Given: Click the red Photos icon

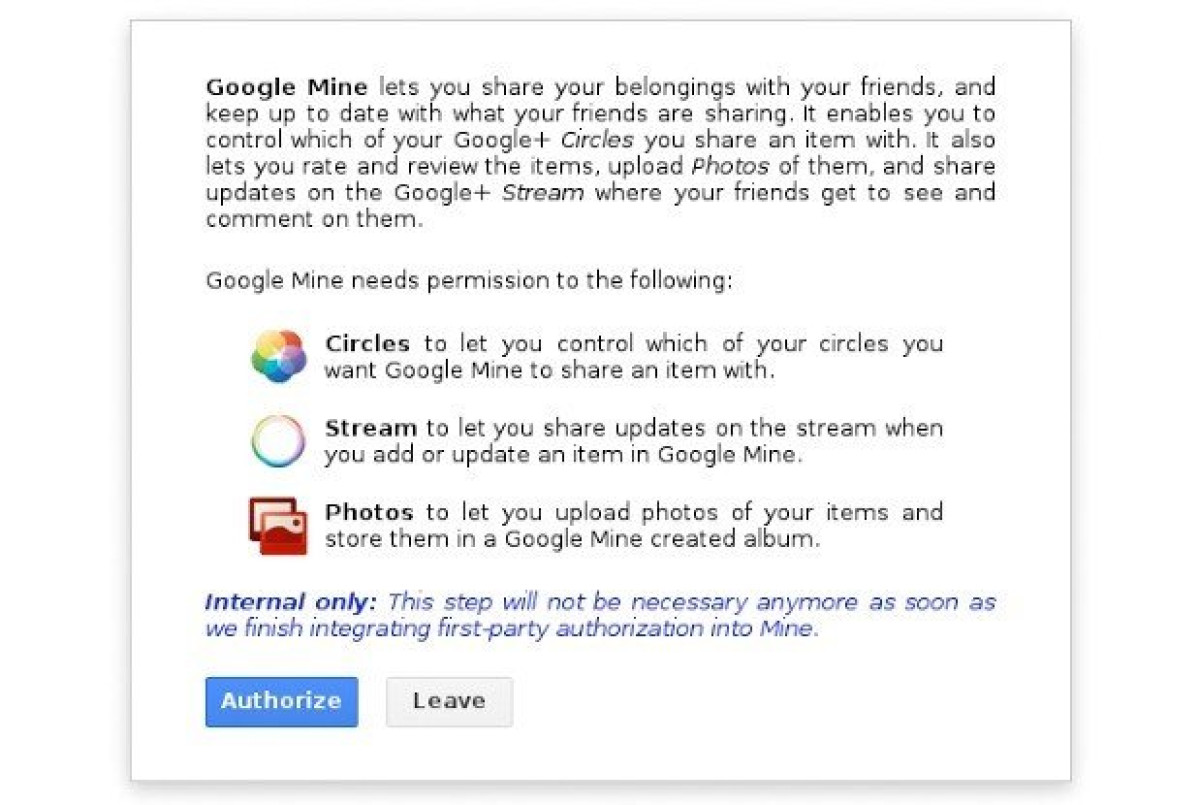Looking at the screenshot, I should [x=278, y=526].
